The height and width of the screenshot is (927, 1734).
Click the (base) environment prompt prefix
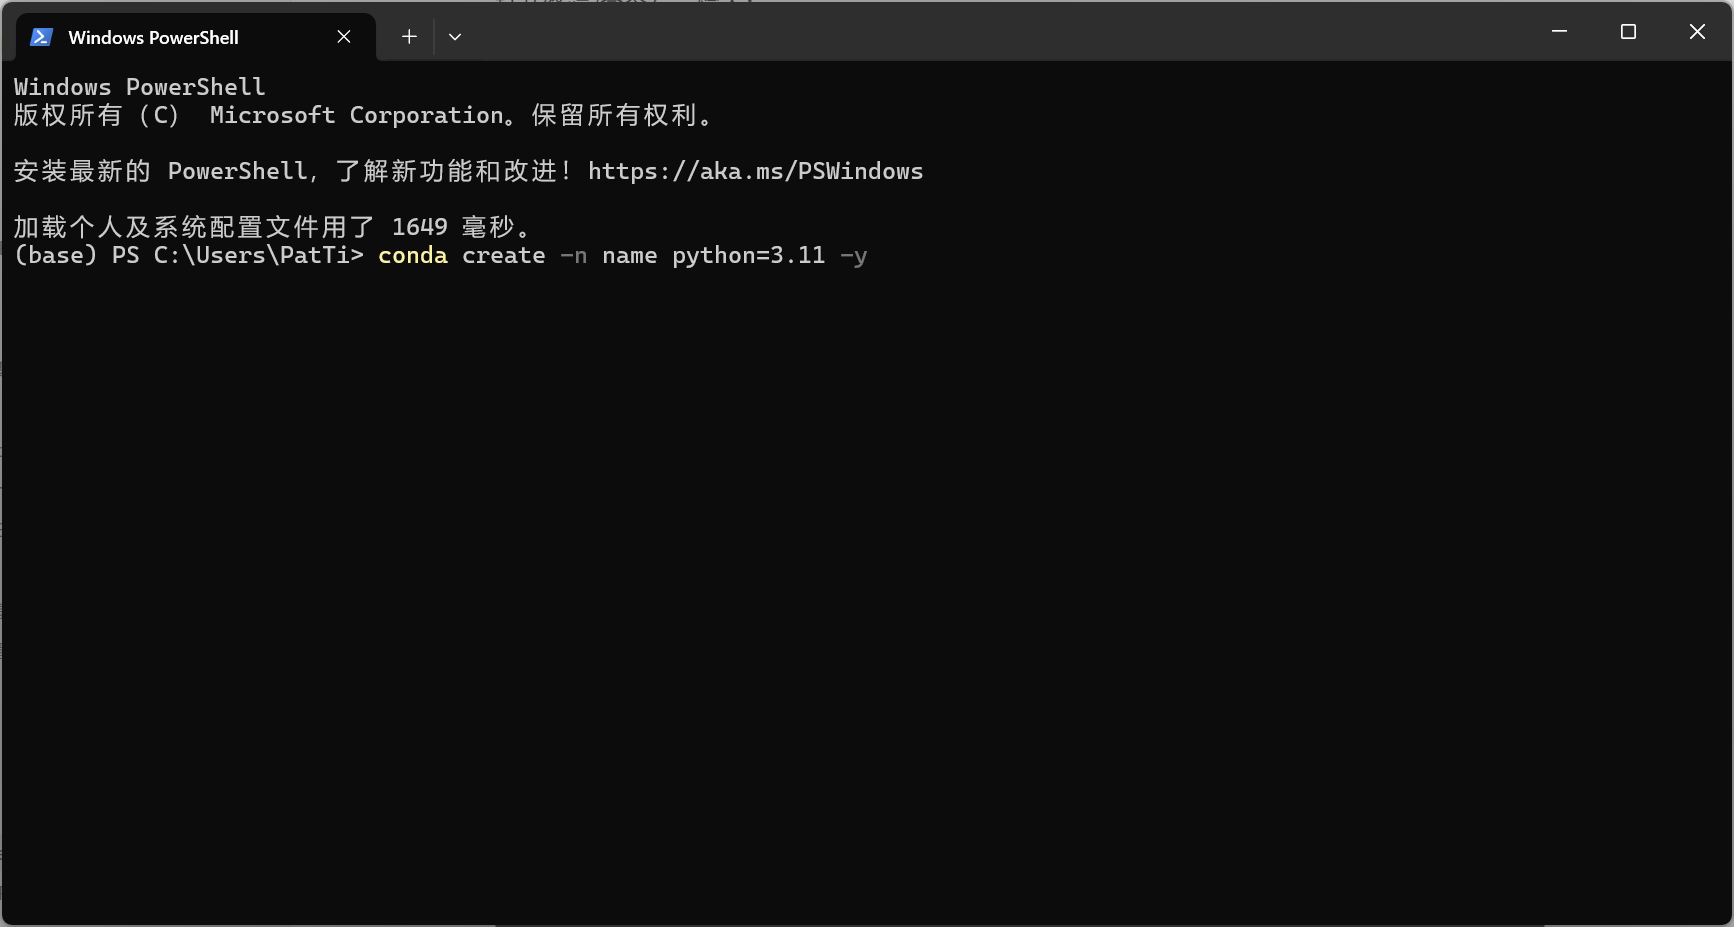[x=56, y=255]
